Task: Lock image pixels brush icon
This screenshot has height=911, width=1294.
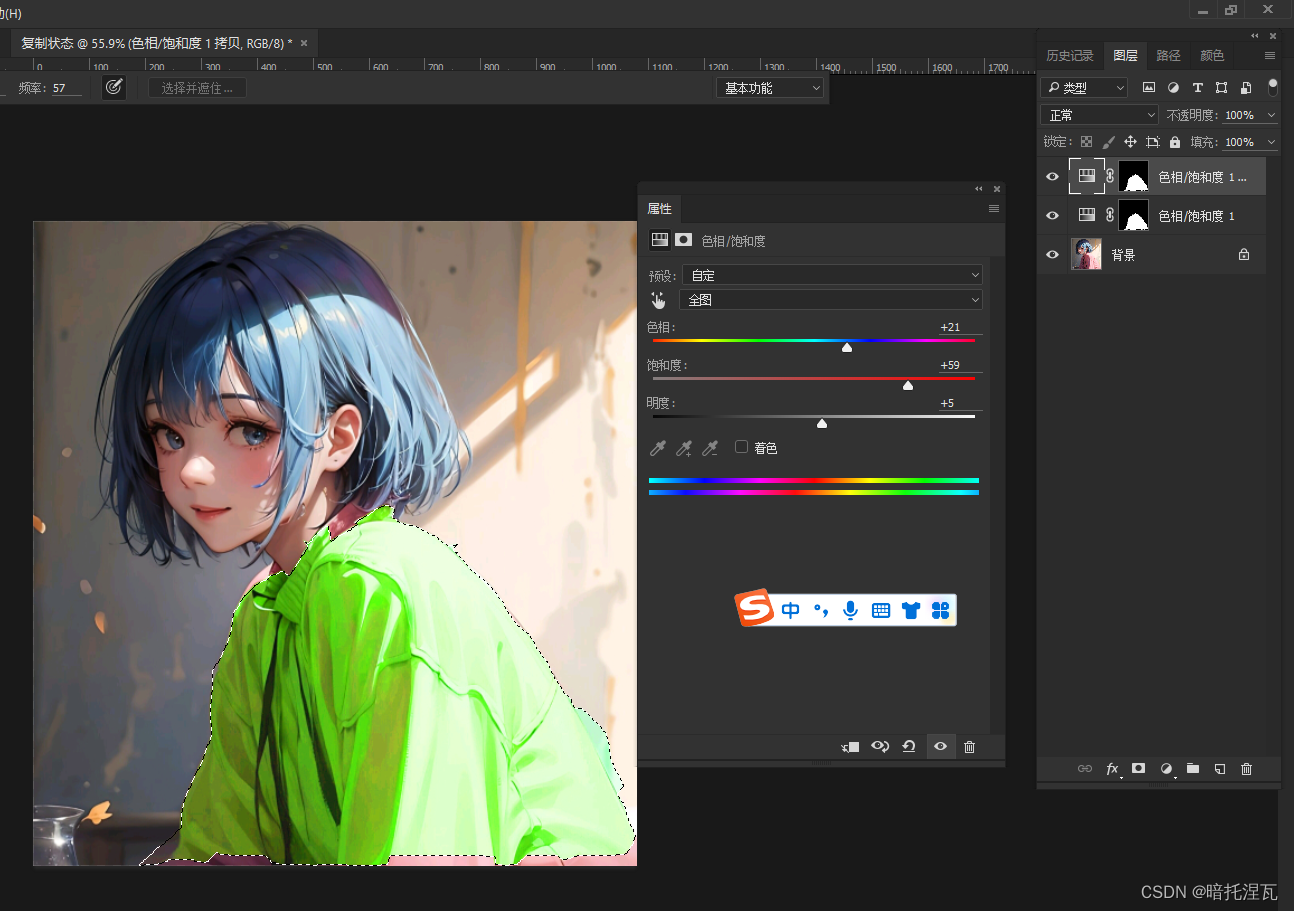Action: pos(1108,142)
